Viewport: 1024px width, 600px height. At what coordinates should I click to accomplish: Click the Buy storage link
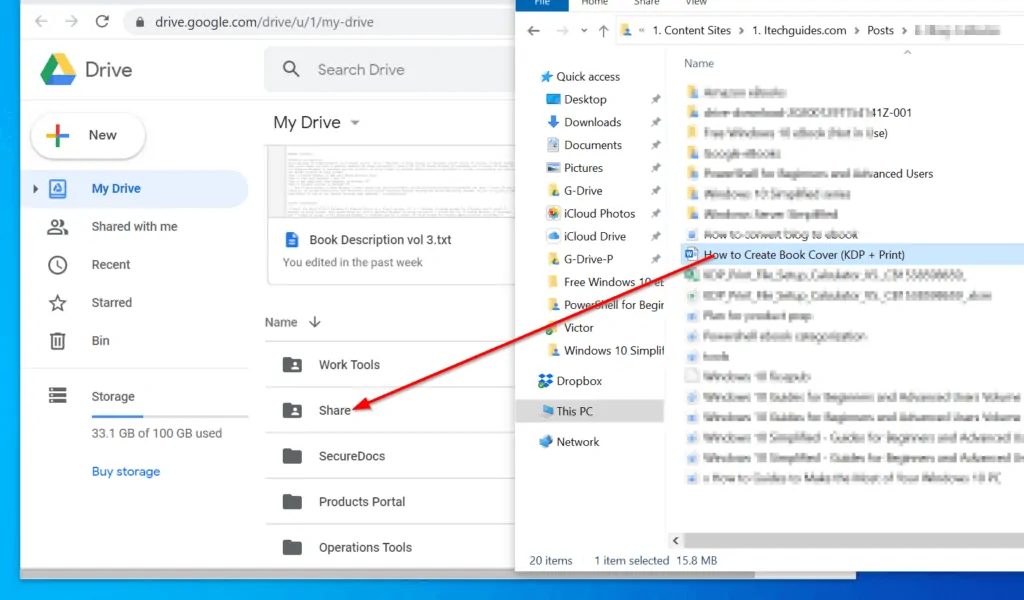125,471
